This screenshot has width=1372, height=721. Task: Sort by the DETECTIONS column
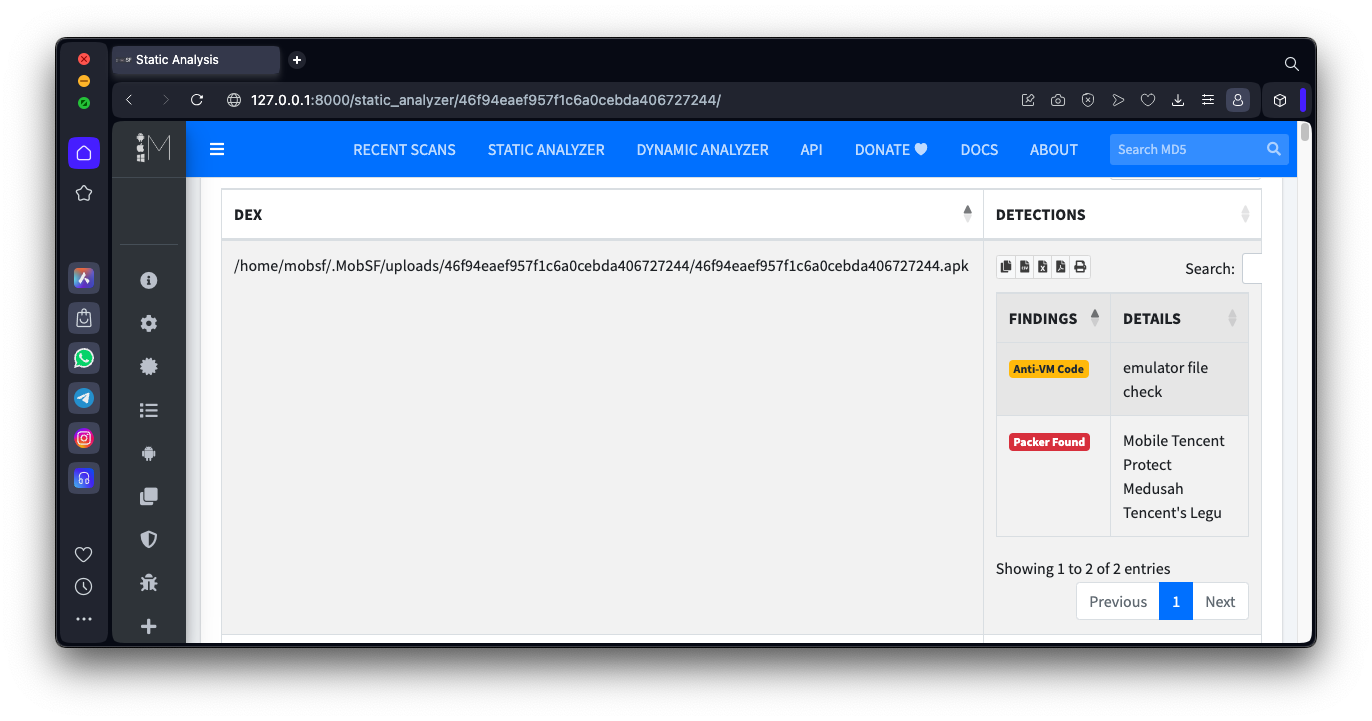click(1122, 215)
